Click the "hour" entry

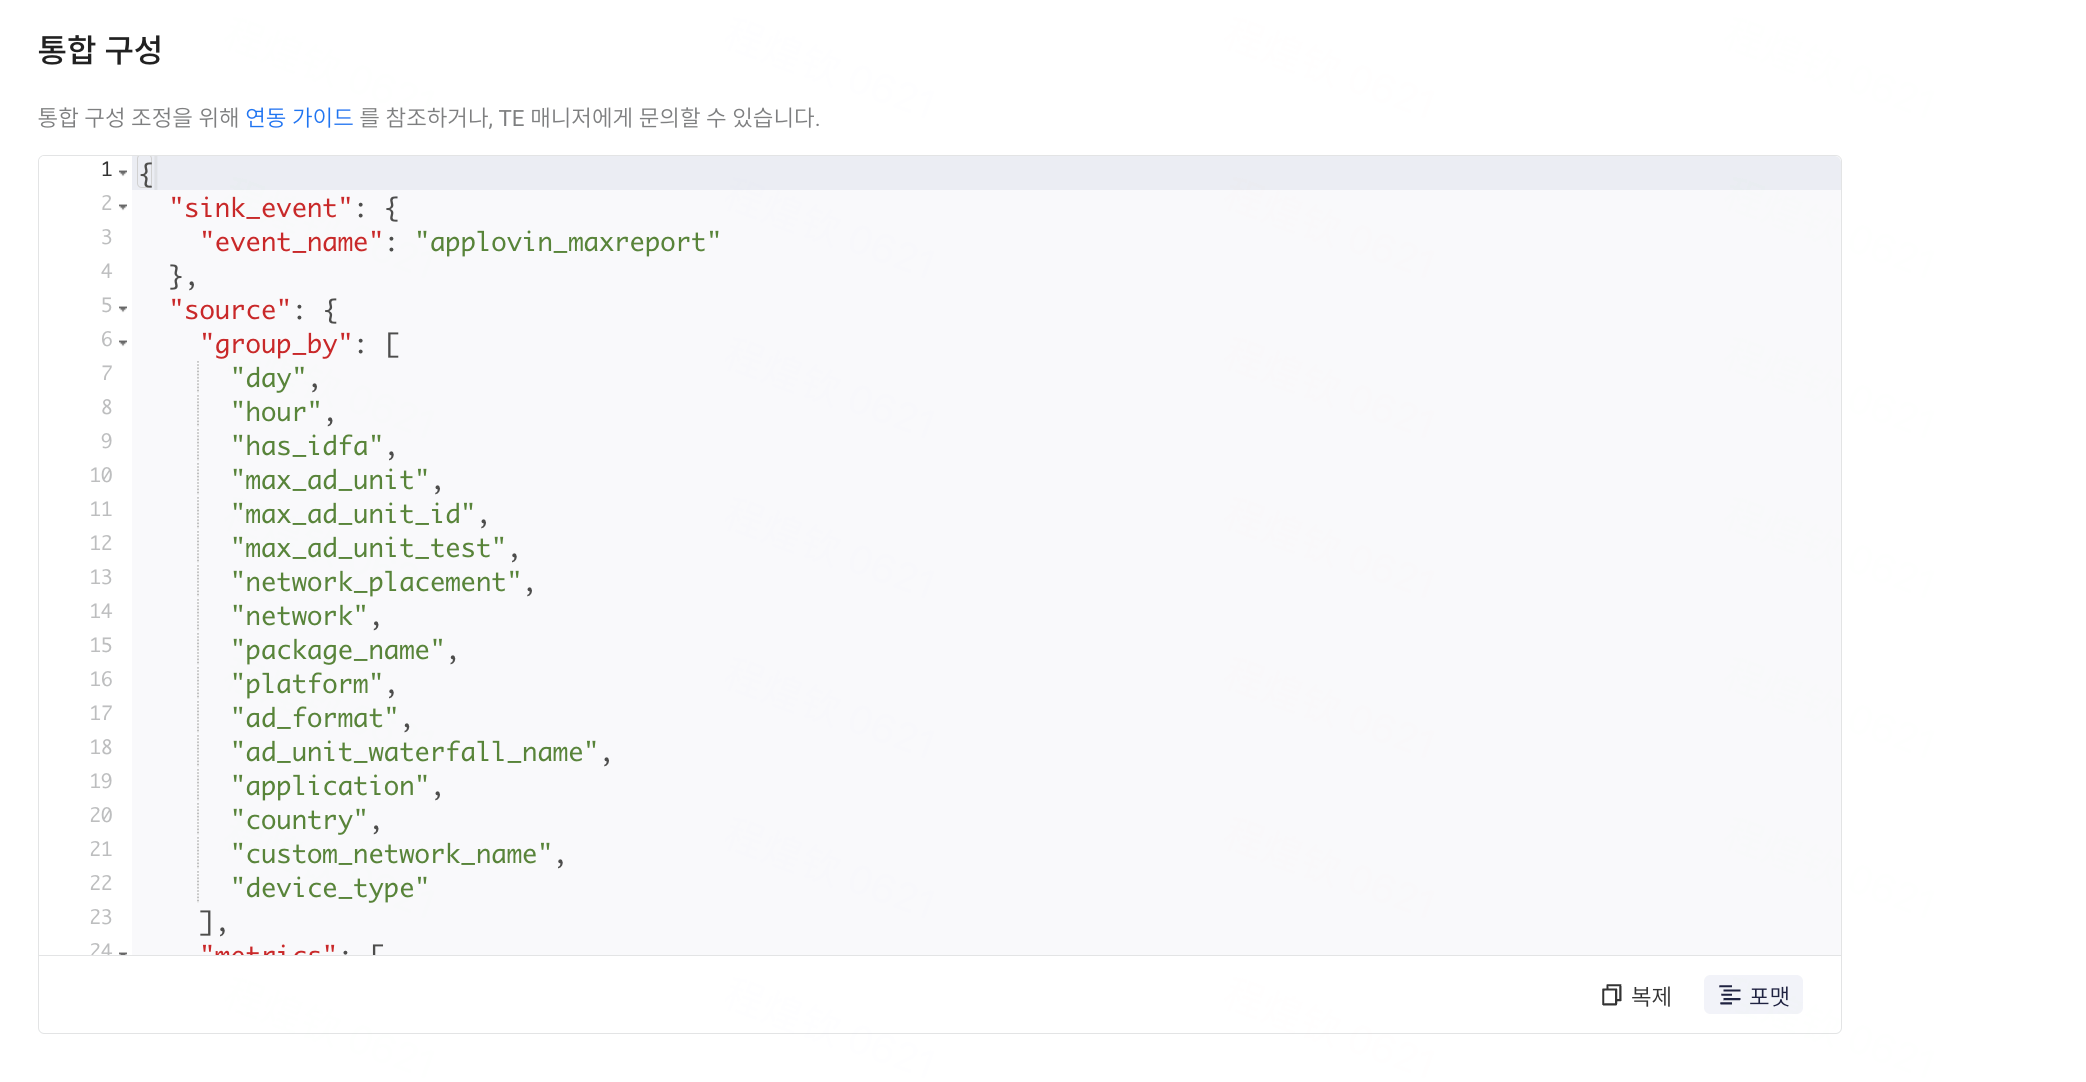(x=276, y=412)
